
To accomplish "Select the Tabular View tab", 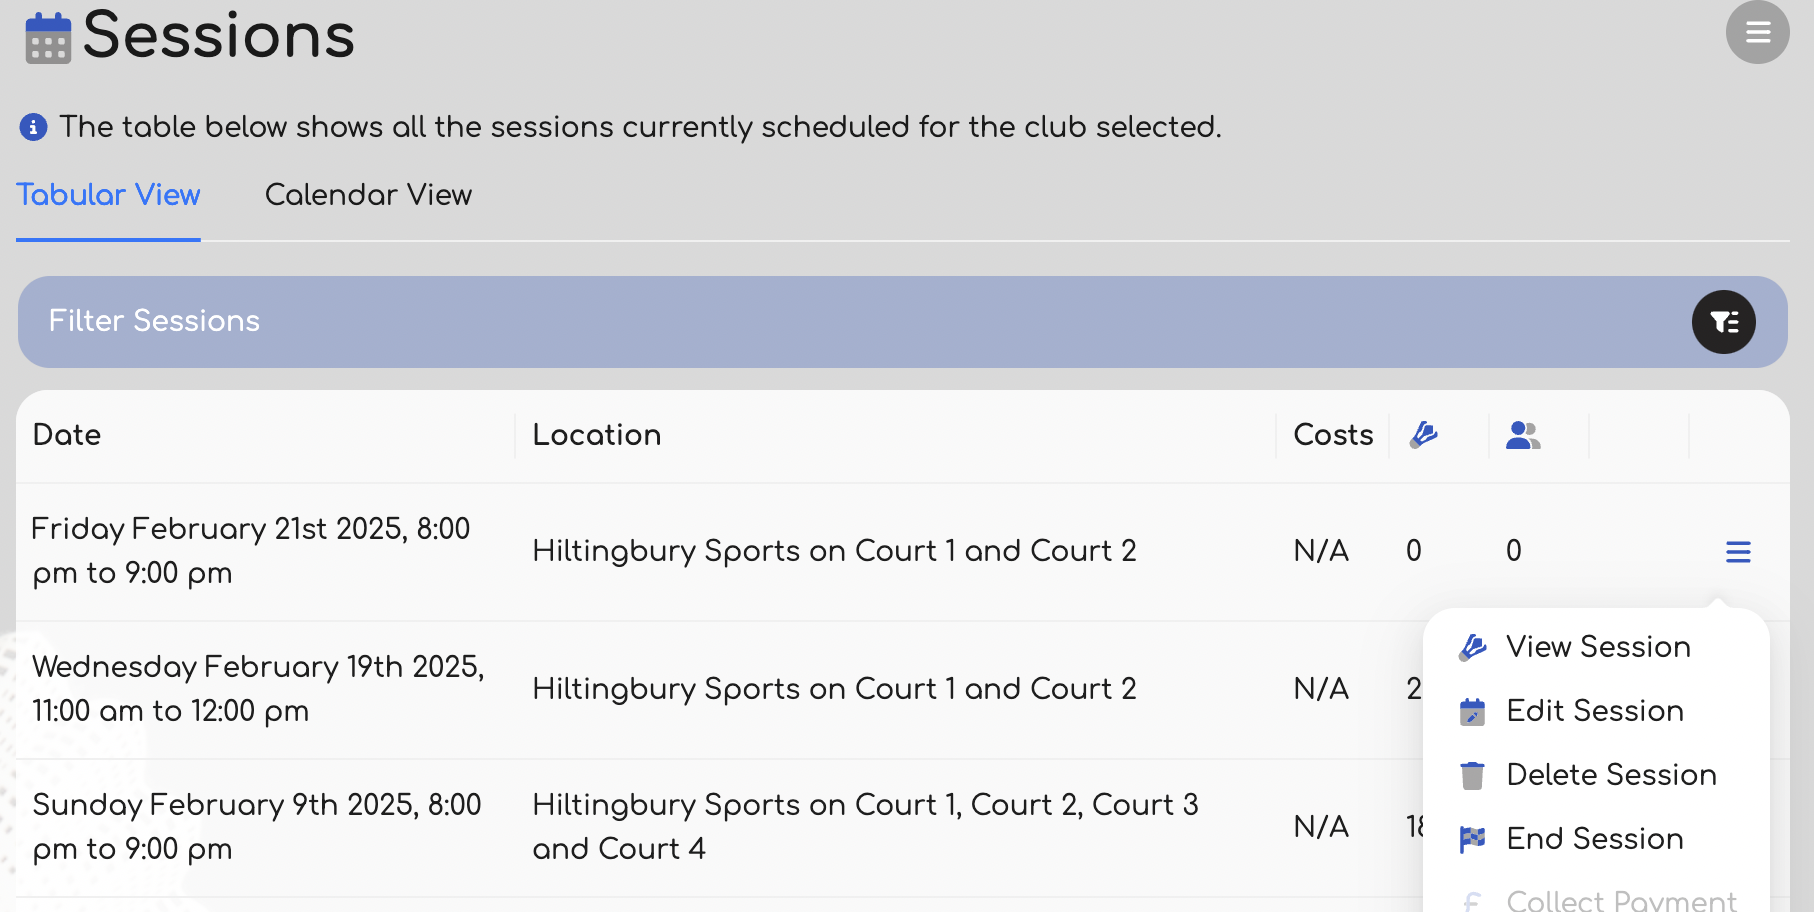I will point(108,195).
